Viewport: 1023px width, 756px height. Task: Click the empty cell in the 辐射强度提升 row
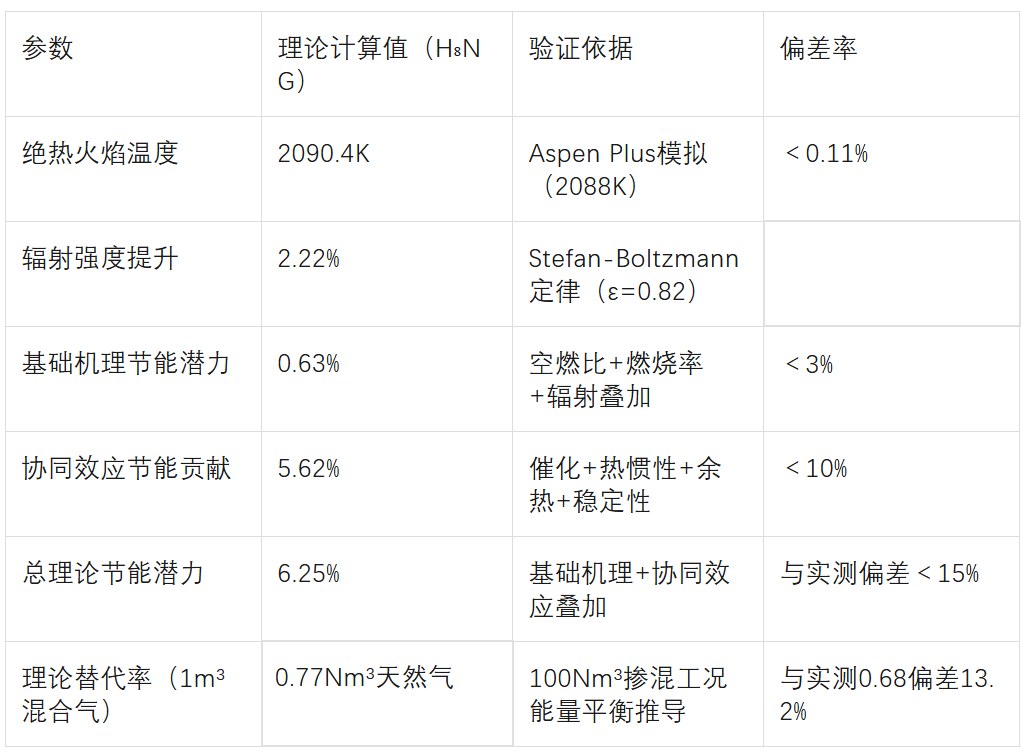point(891,274)
